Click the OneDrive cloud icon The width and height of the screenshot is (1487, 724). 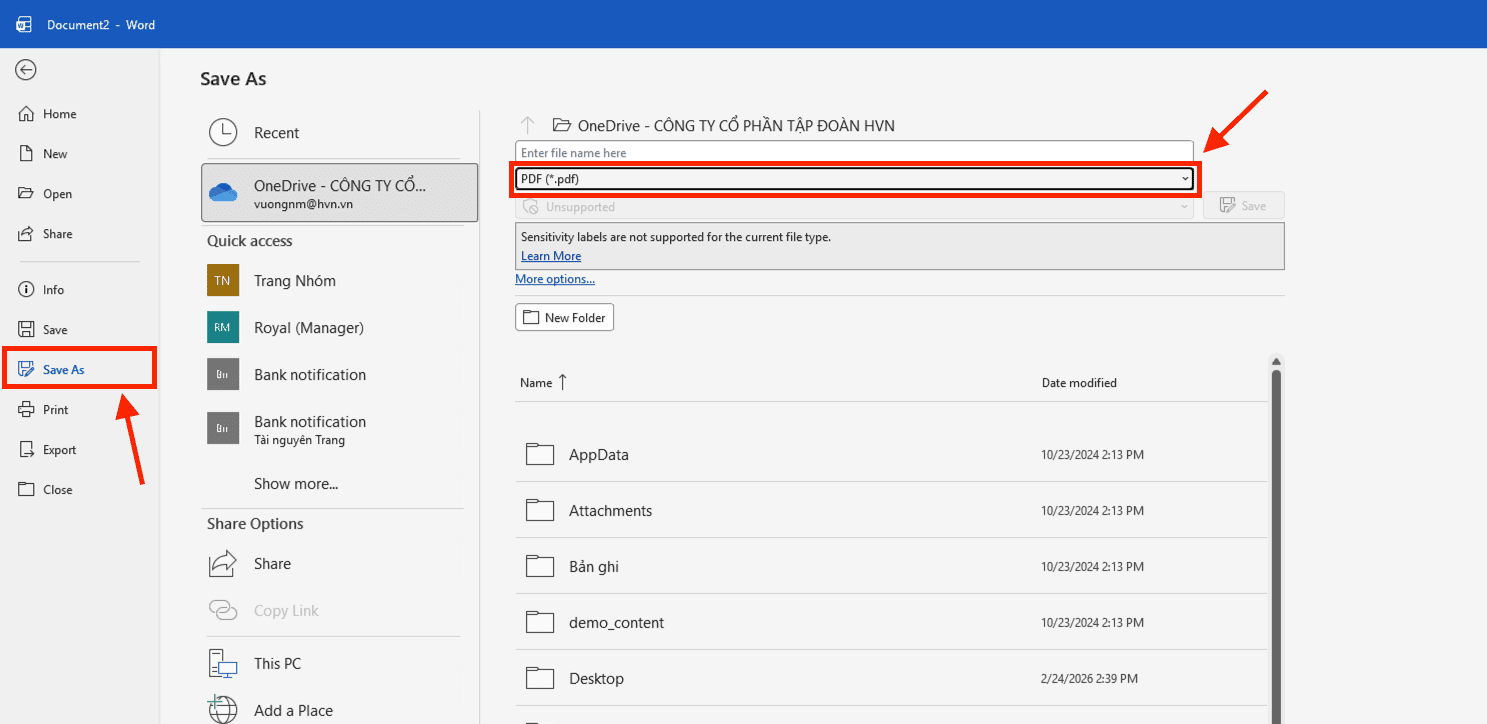click(x=222, y=193)
